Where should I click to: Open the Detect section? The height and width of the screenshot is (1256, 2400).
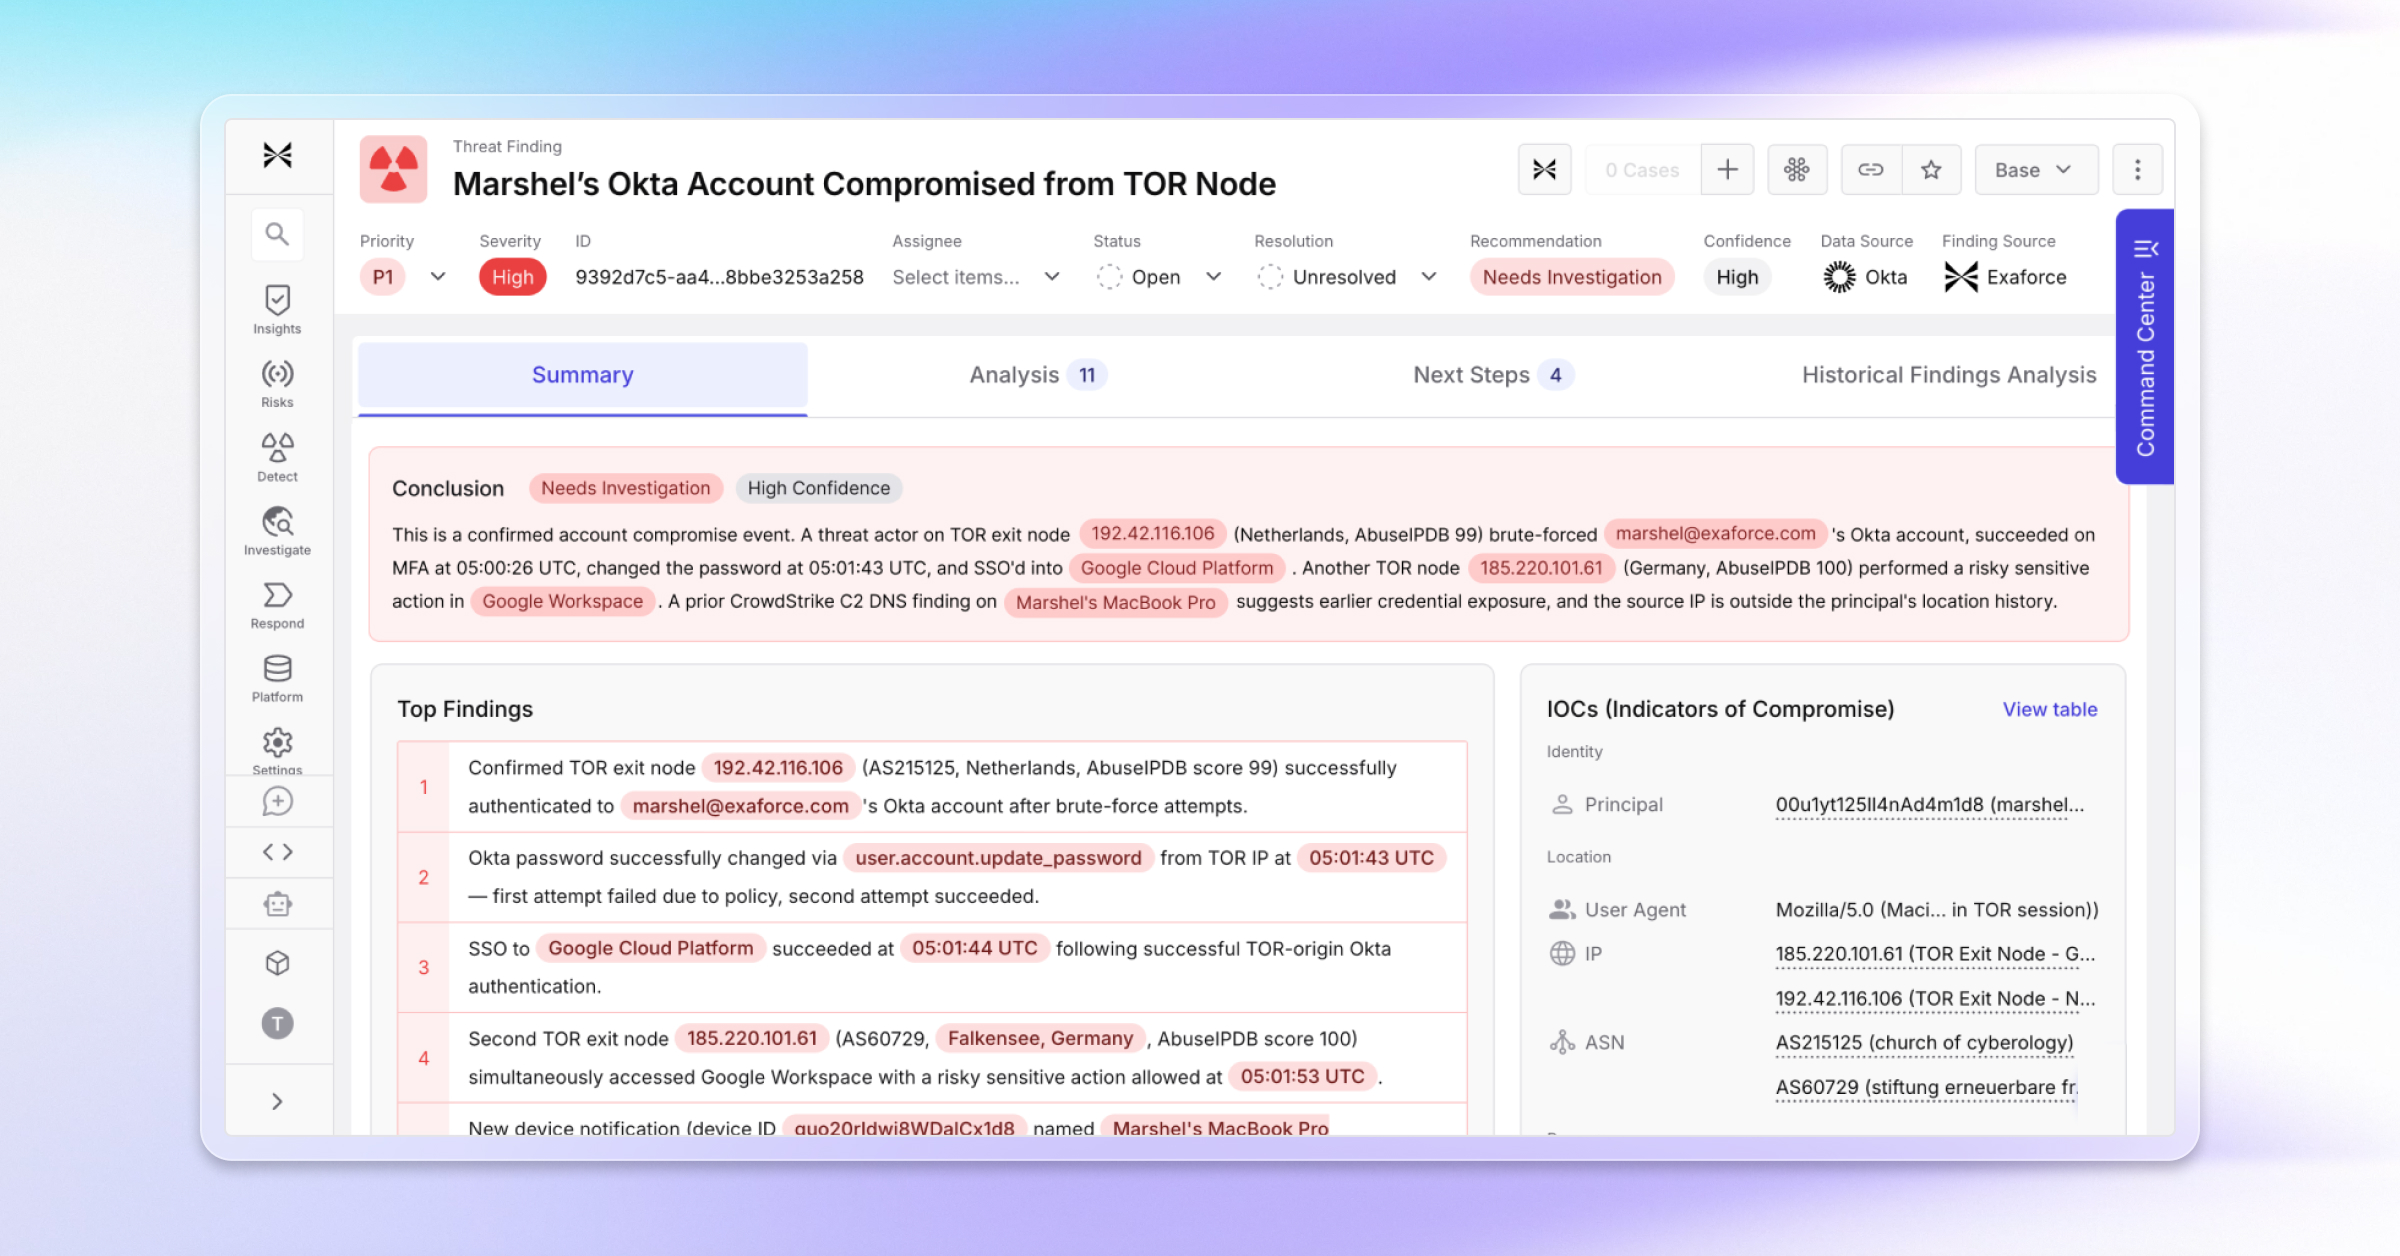pyautogui.click(x=277, y=458)
